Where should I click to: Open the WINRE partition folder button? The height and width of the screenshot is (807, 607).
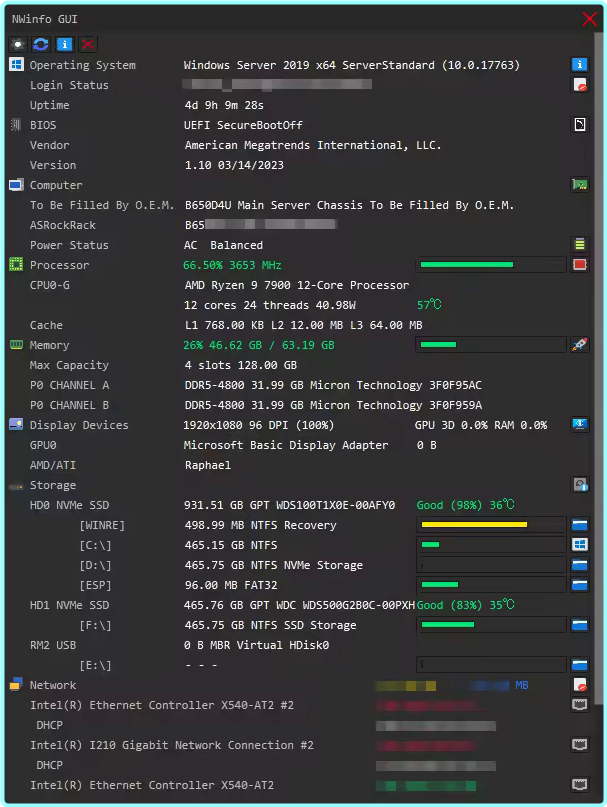click(579, 525)
